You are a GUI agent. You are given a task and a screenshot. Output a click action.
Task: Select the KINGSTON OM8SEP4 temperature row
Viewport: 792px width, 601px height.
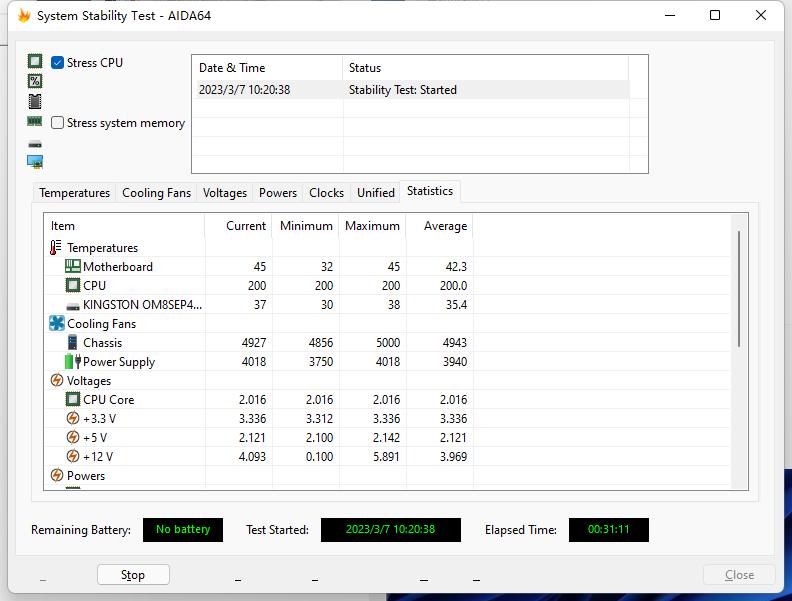142,305
